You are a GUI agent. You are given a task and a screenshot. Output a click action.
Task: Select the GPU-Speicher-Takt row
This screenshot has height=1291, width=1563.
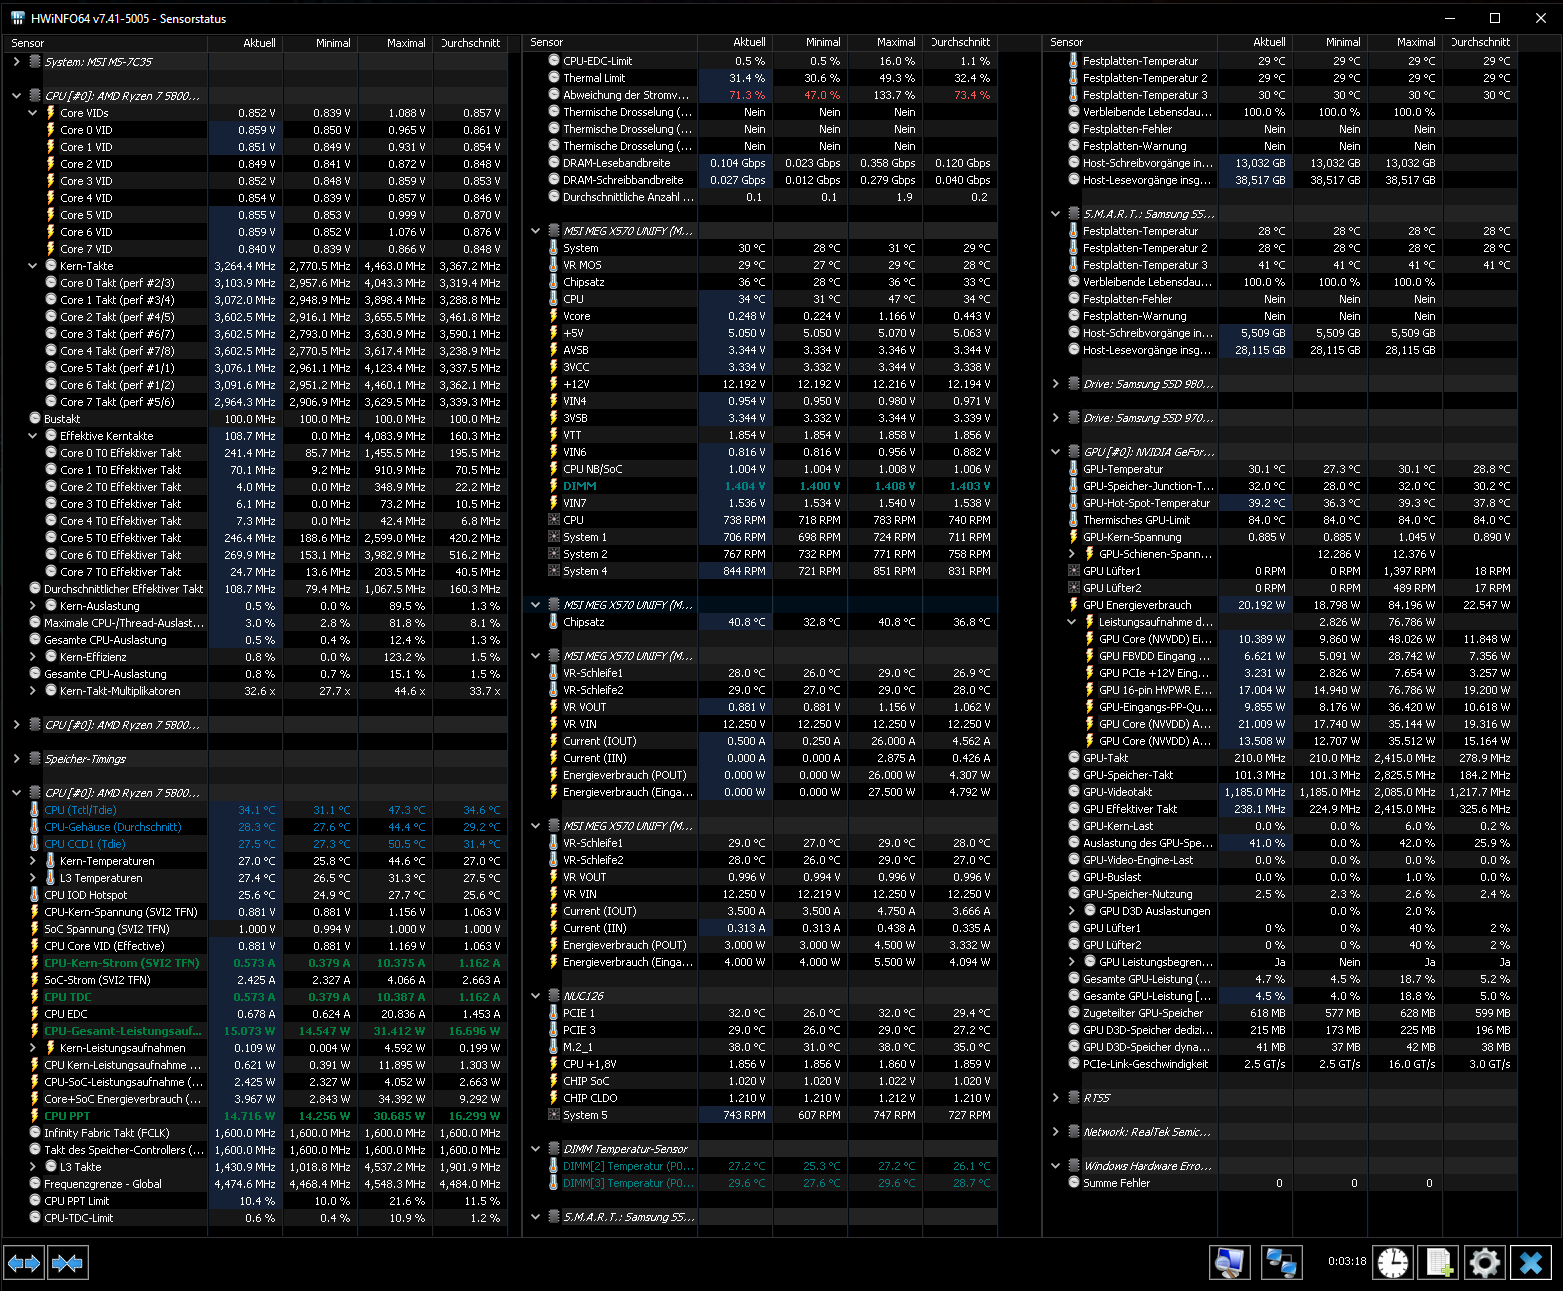(1281, 775)
